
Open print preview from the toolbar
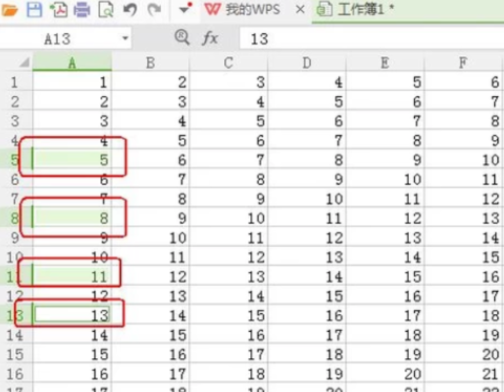point(106,10)
